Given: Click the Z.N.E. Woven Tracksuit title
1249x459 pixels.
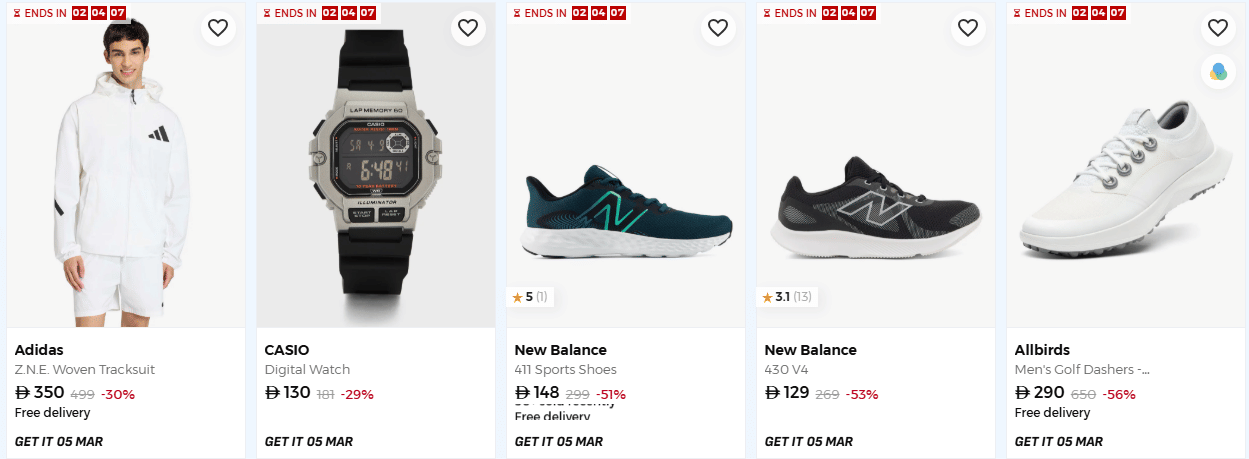Looking at the screenshot, I should click(85, 370).
